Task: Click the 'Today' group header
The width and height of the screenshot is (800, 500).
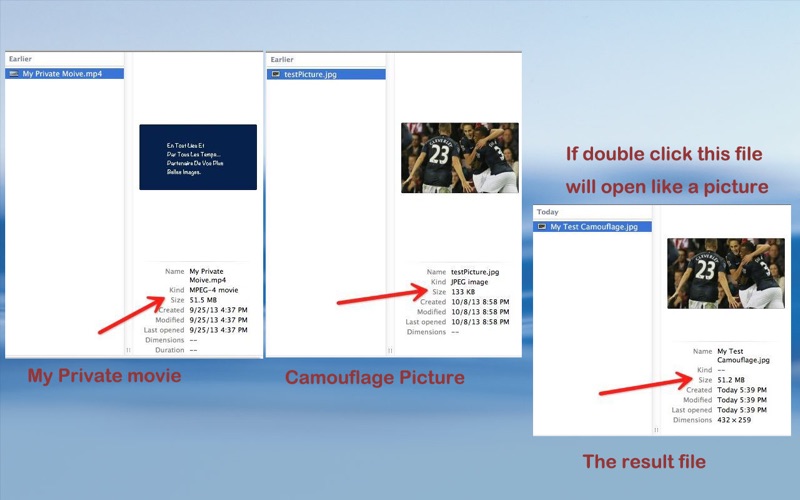Action: tap(547, 212)
